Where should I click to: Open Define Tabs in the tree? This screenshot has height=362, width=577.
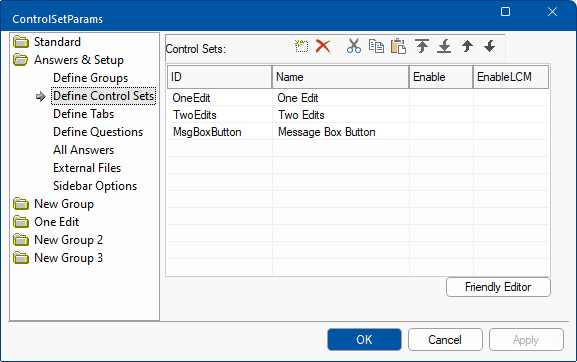[x=84, y=114]
